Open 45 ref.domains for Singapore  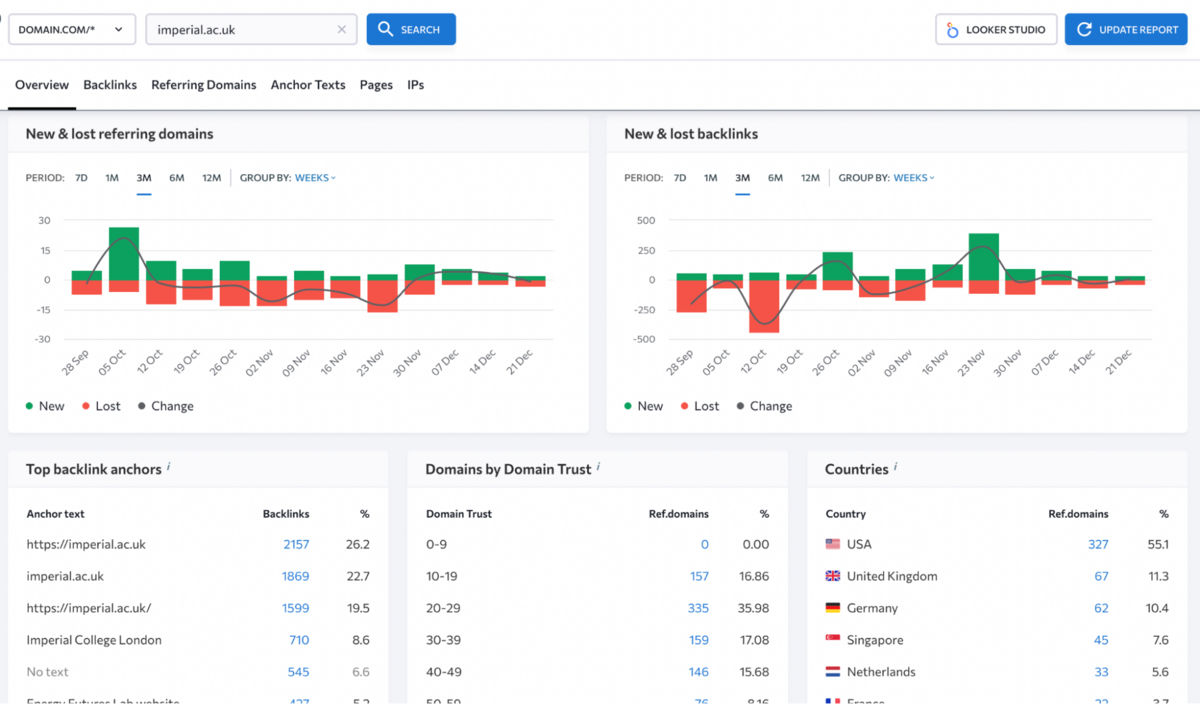pyautogui.click(x=1102, y=640)
